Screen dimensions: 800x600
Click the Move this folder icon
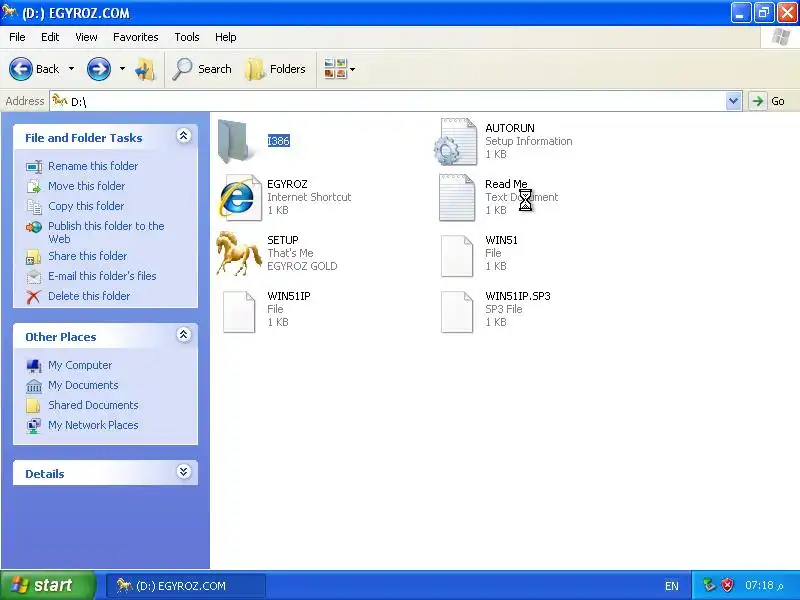click(x=34, y=186)
